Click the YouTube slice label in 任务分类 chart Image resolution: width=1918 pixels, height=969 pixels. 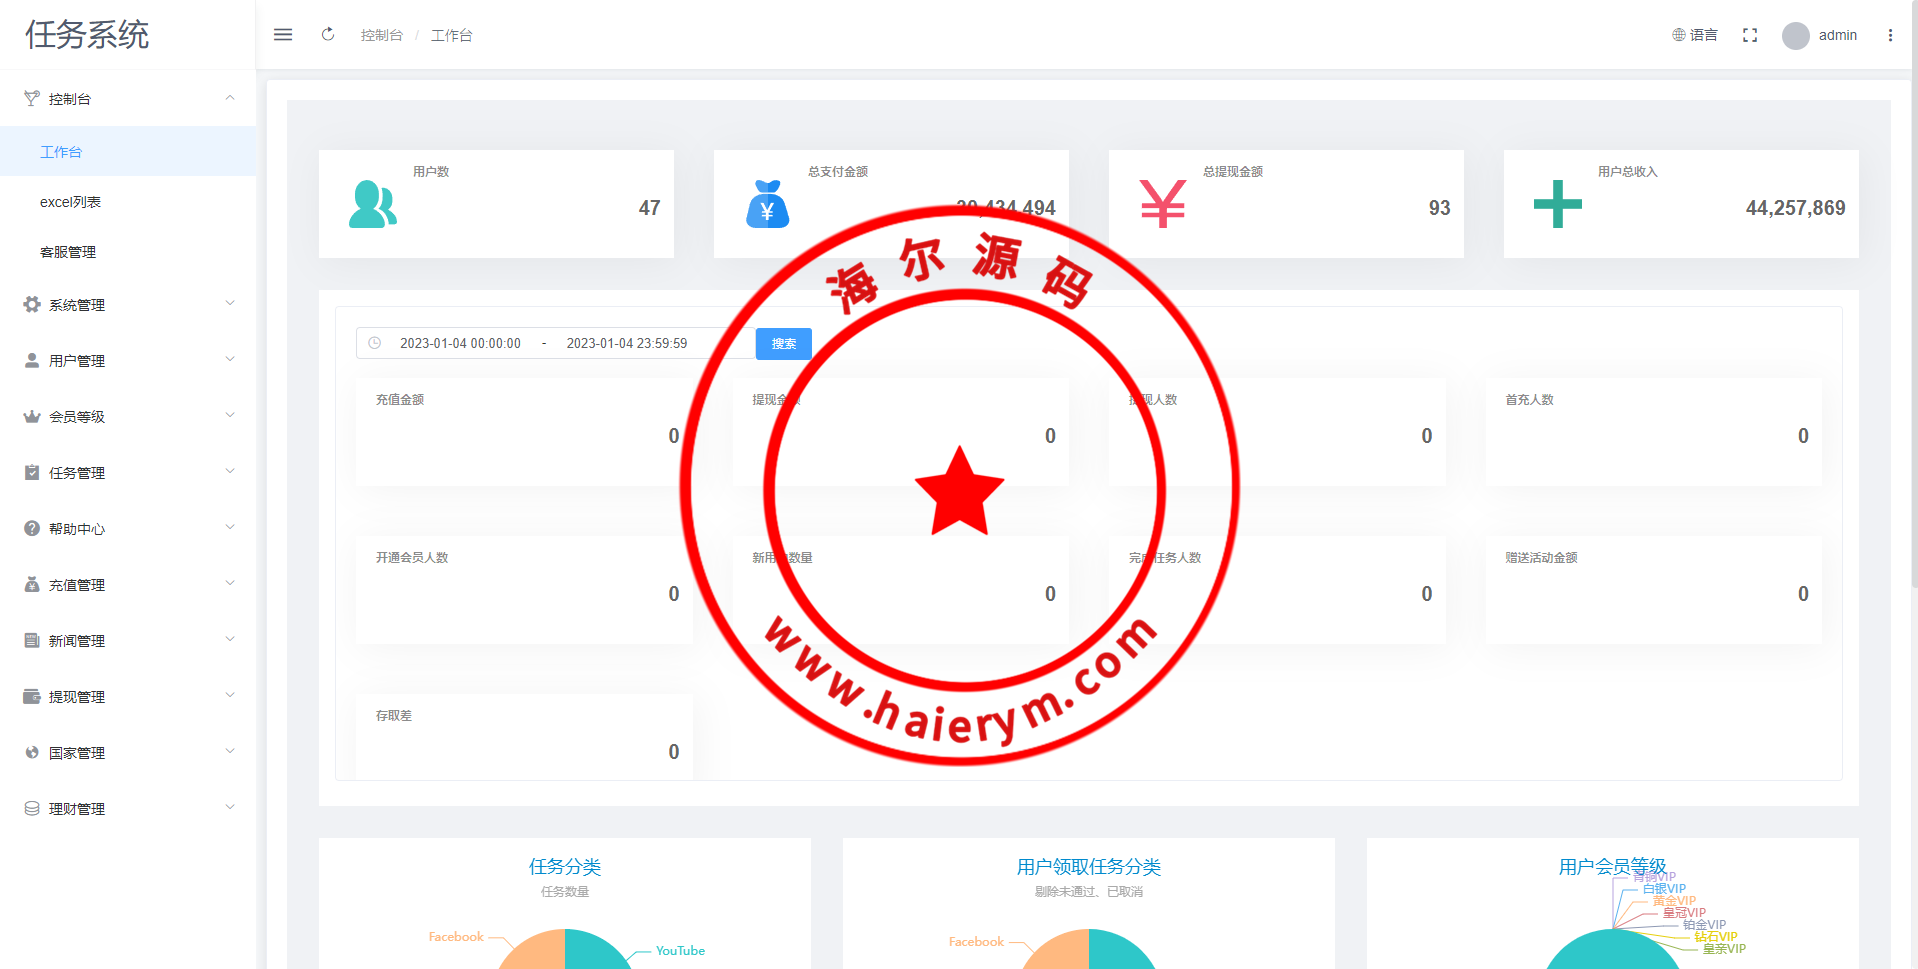[x=680, y=951]
